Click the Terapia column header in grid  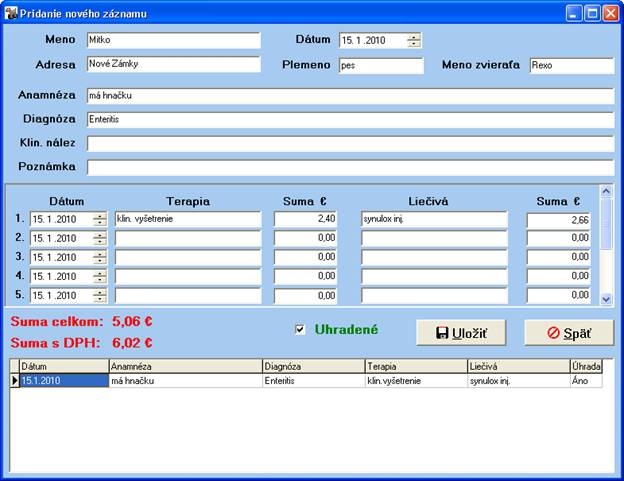(417, 366)
